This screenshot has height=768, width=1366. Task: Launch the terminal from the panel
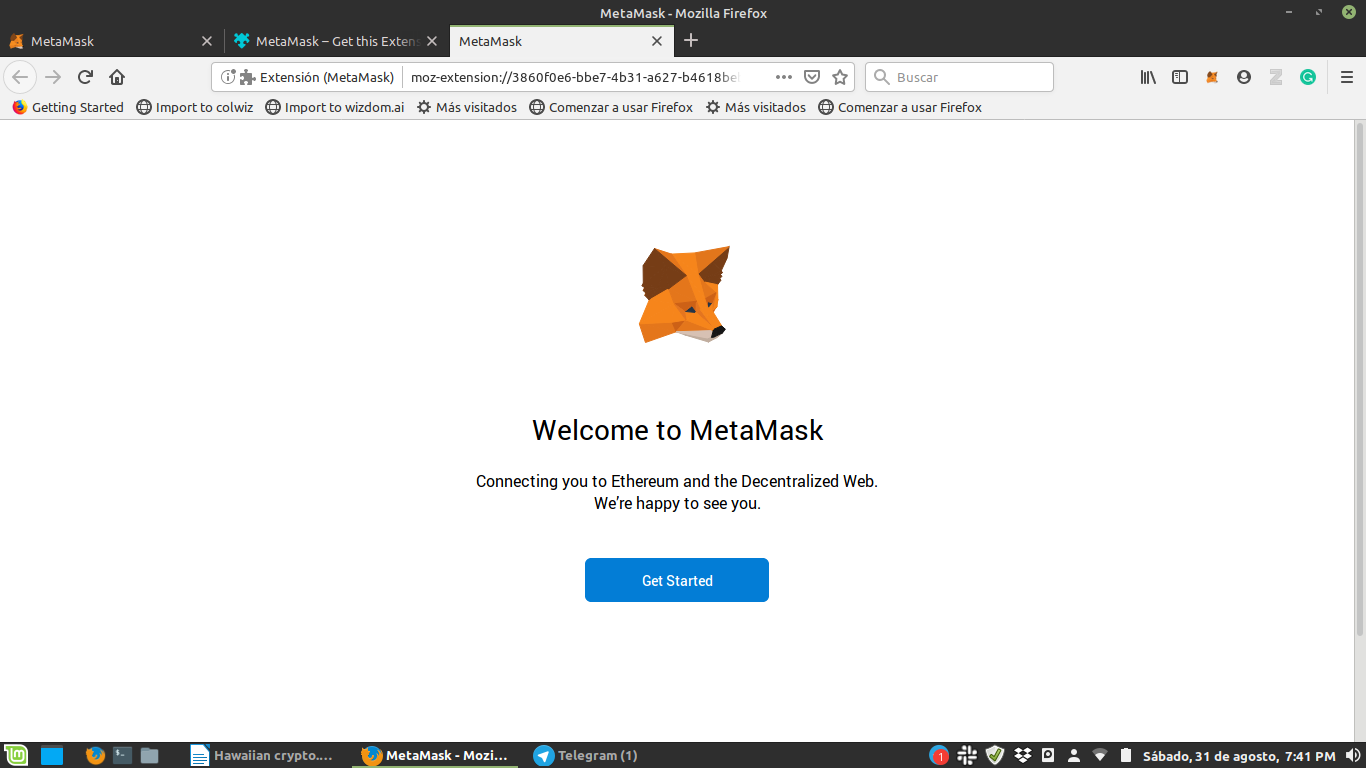[x=123, y=755]
